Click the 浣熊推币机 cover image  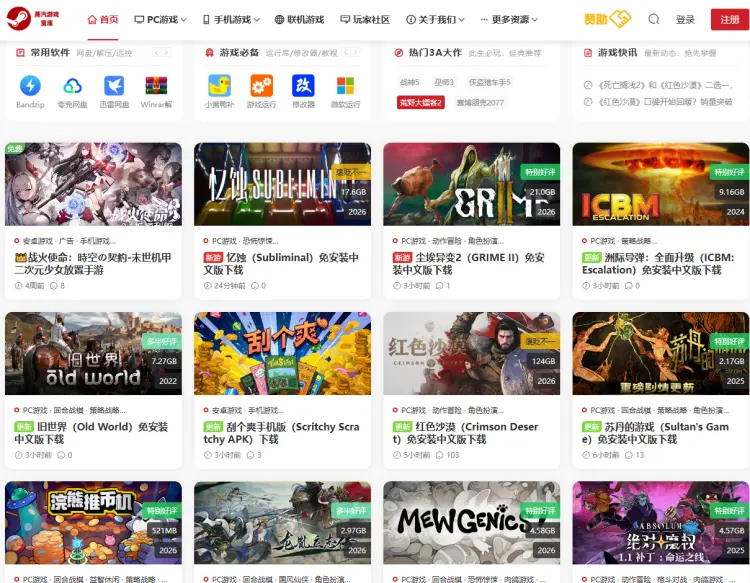[x=93, y=523]
